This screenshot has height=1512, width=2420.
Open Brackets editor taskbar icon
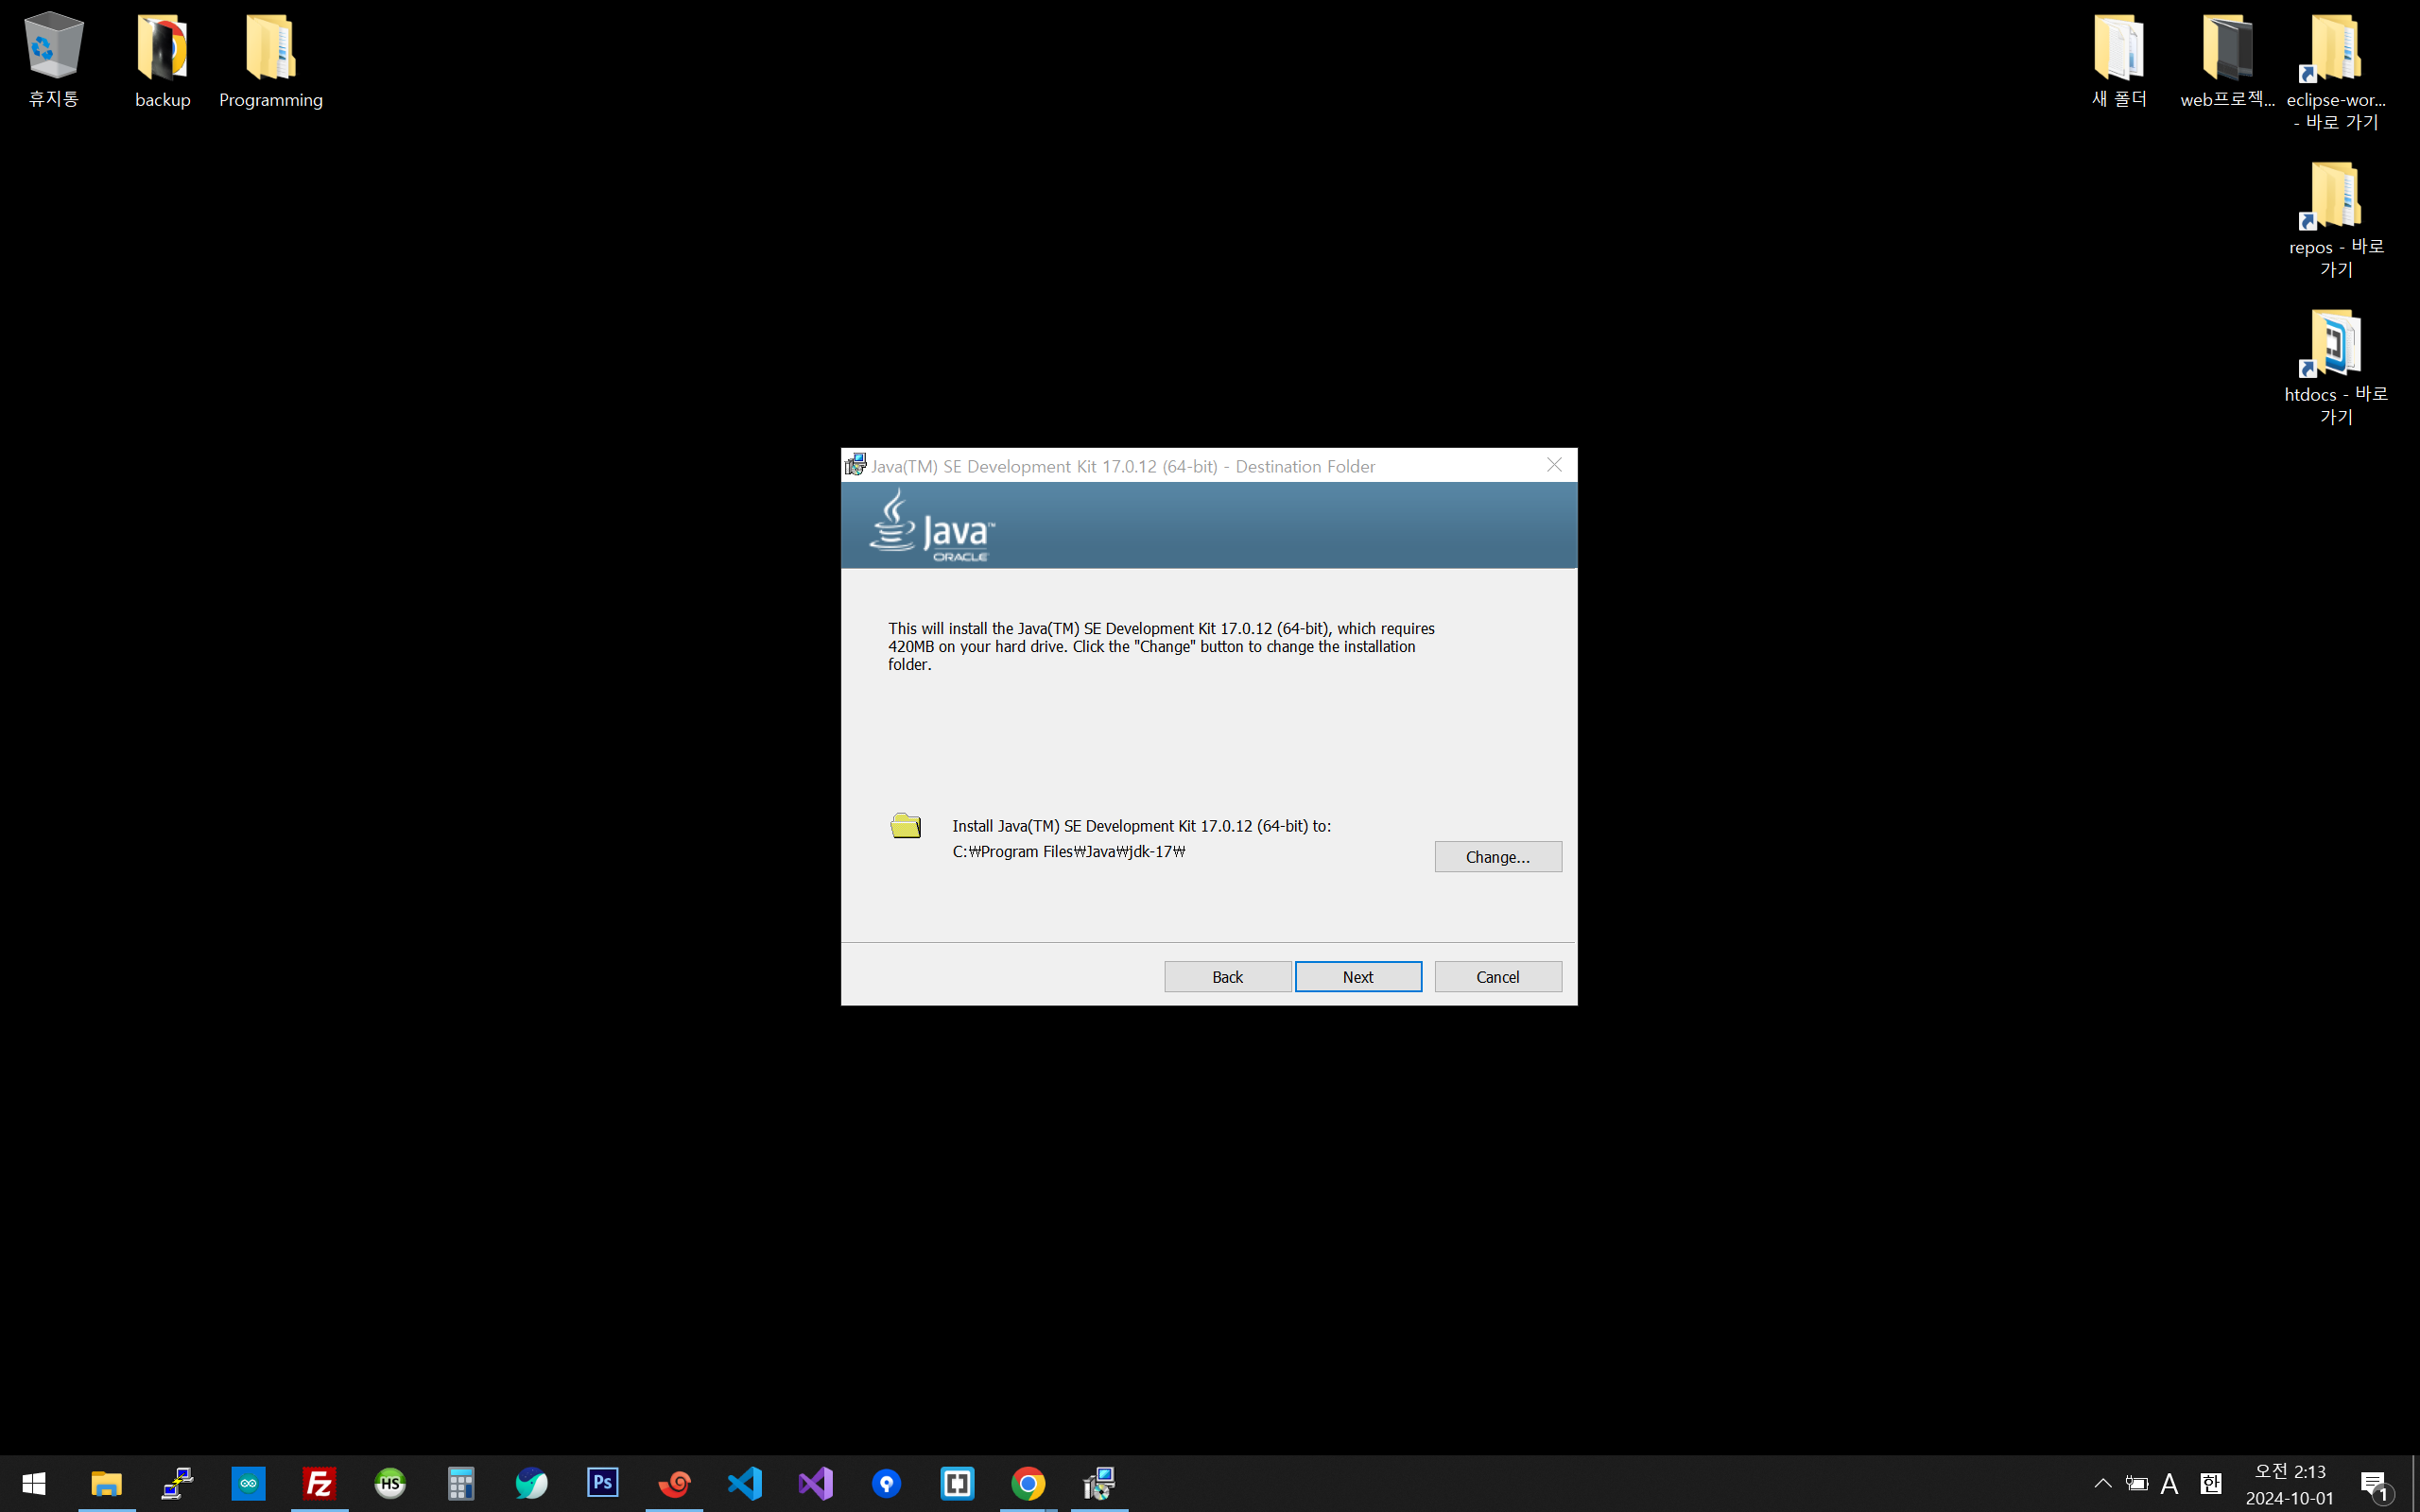point(957,1483)
